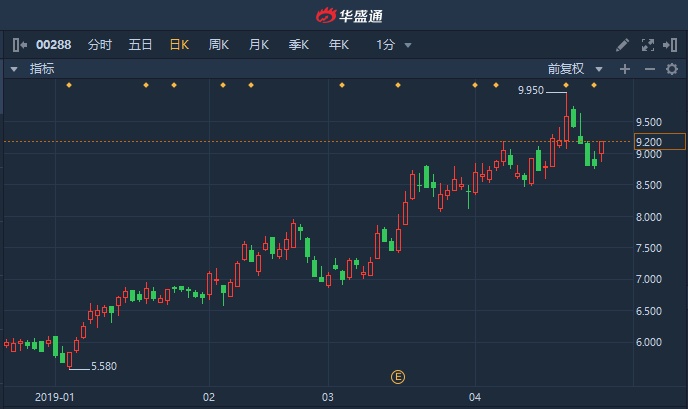This screenshot has width=688, height=409.
Task: Expand the 指标 indicators menu
Action: (x=33, y=69)
